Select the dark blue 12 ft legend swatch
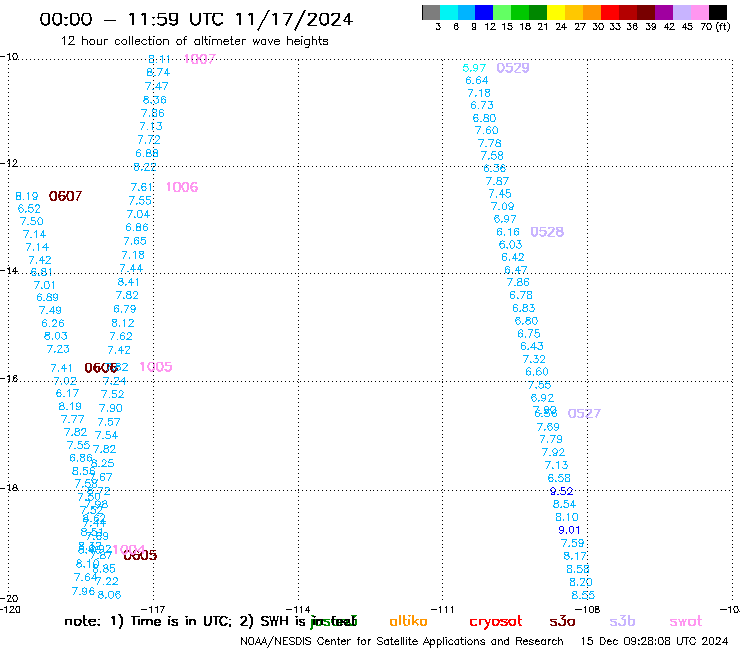The image size is (740, 650). [x=485, y=12]
